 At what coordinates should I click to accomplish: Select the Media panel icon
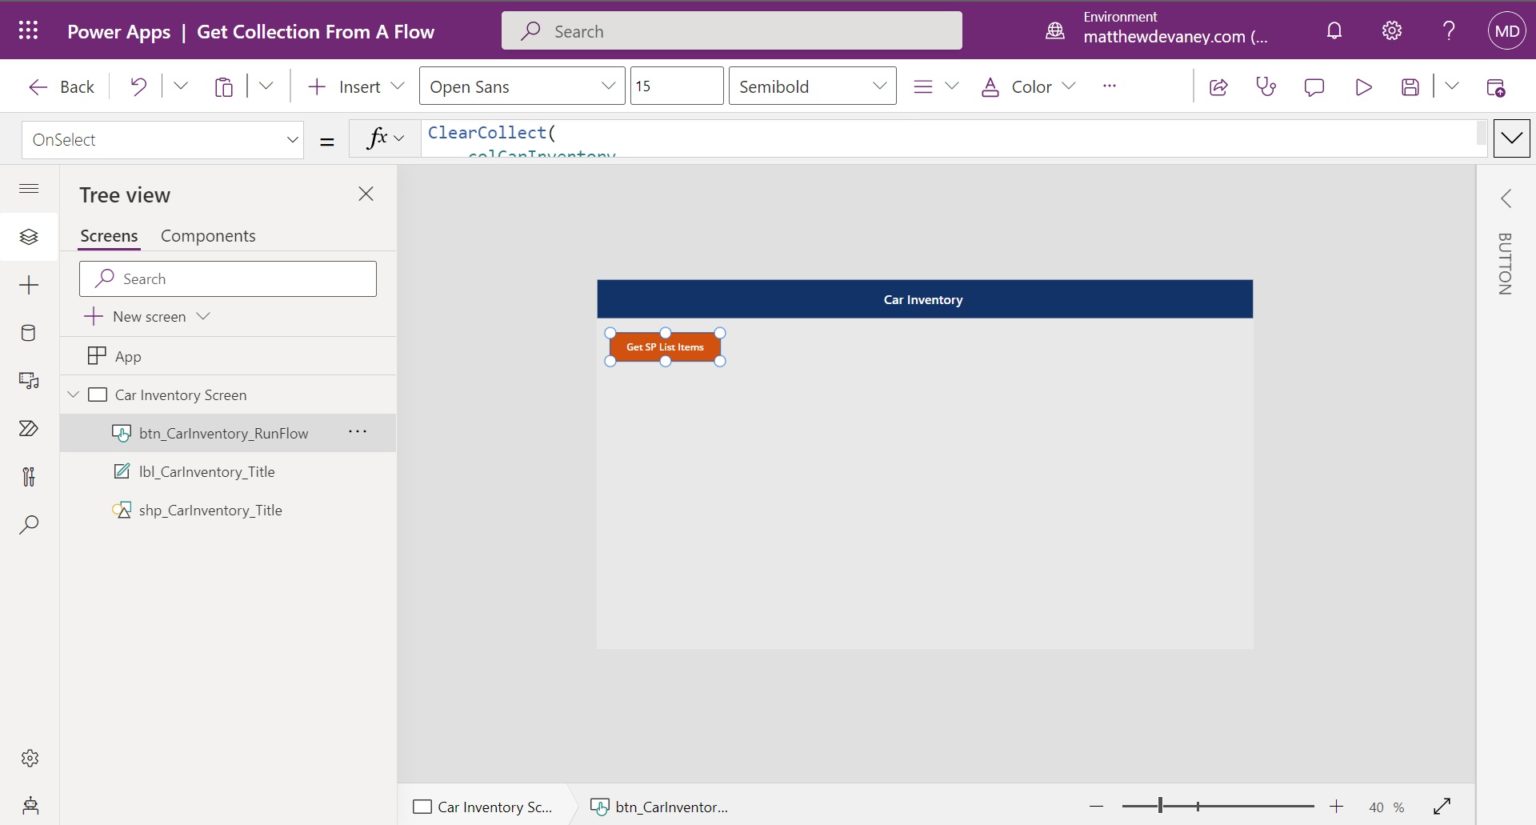coord(29,380)
